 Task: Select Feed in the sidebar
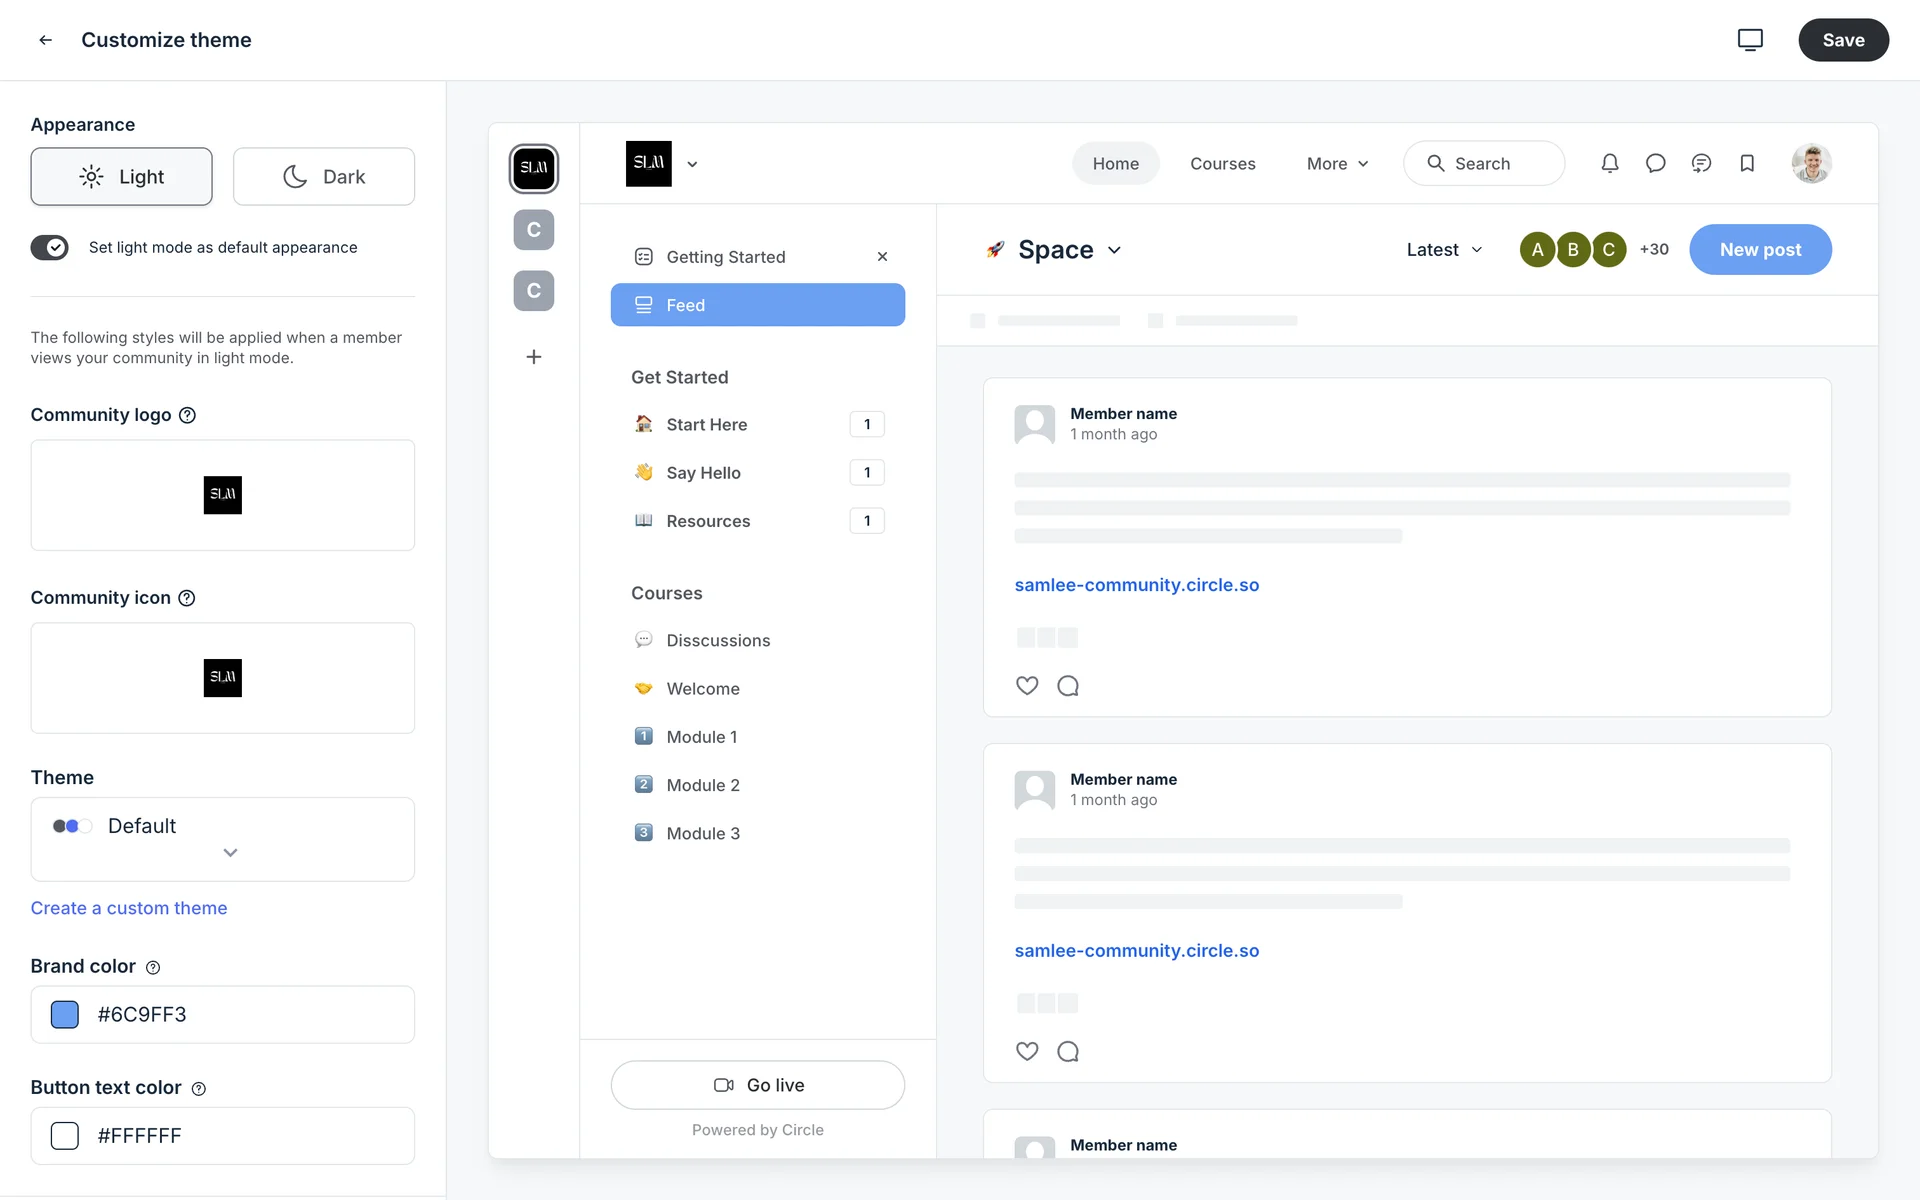tap(757, 305)
